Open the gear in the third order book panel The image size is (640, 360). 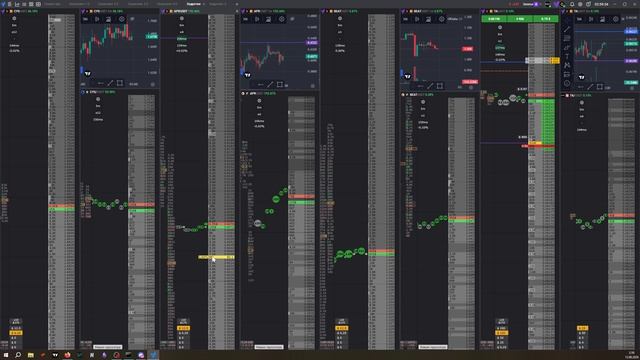[x=182, y=19]
